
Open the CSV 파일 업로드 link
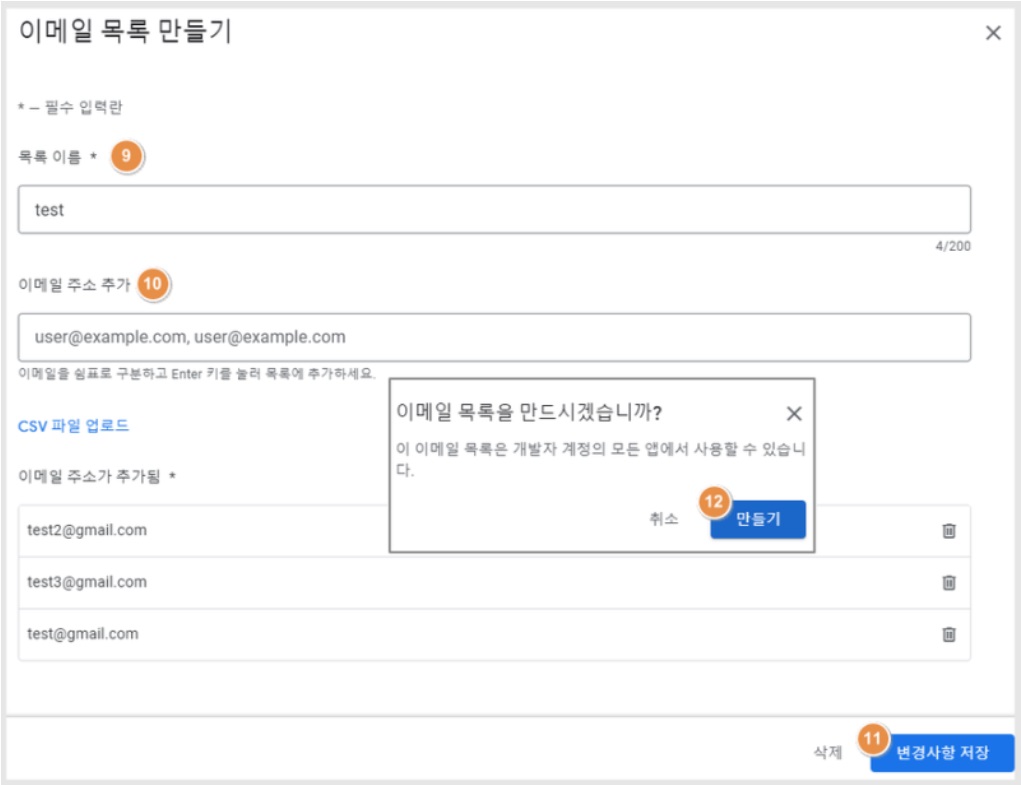pos(74,426)
